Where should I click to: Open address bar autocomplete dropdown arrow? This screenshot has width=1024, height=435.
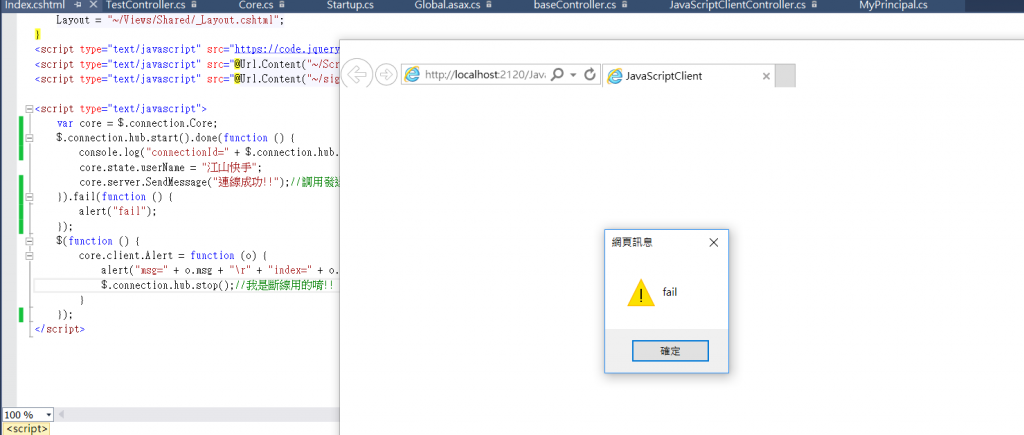(573, 75)
